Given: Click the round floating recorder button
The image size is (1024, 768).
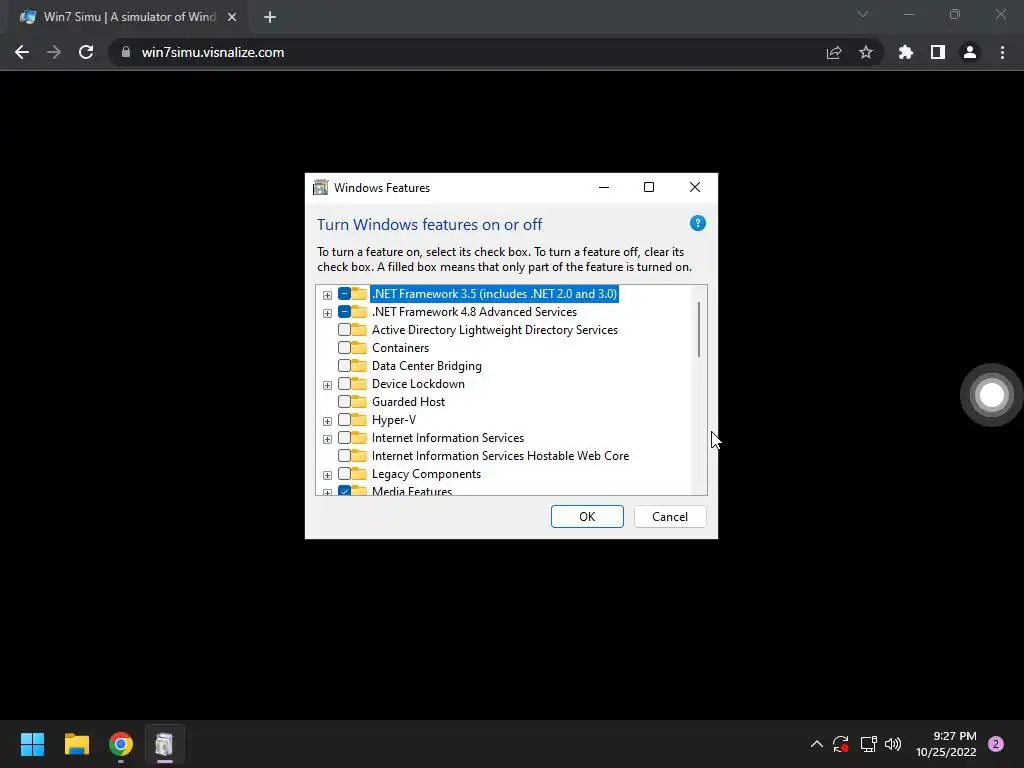Looking at the screenshot, I should point(991,394).
